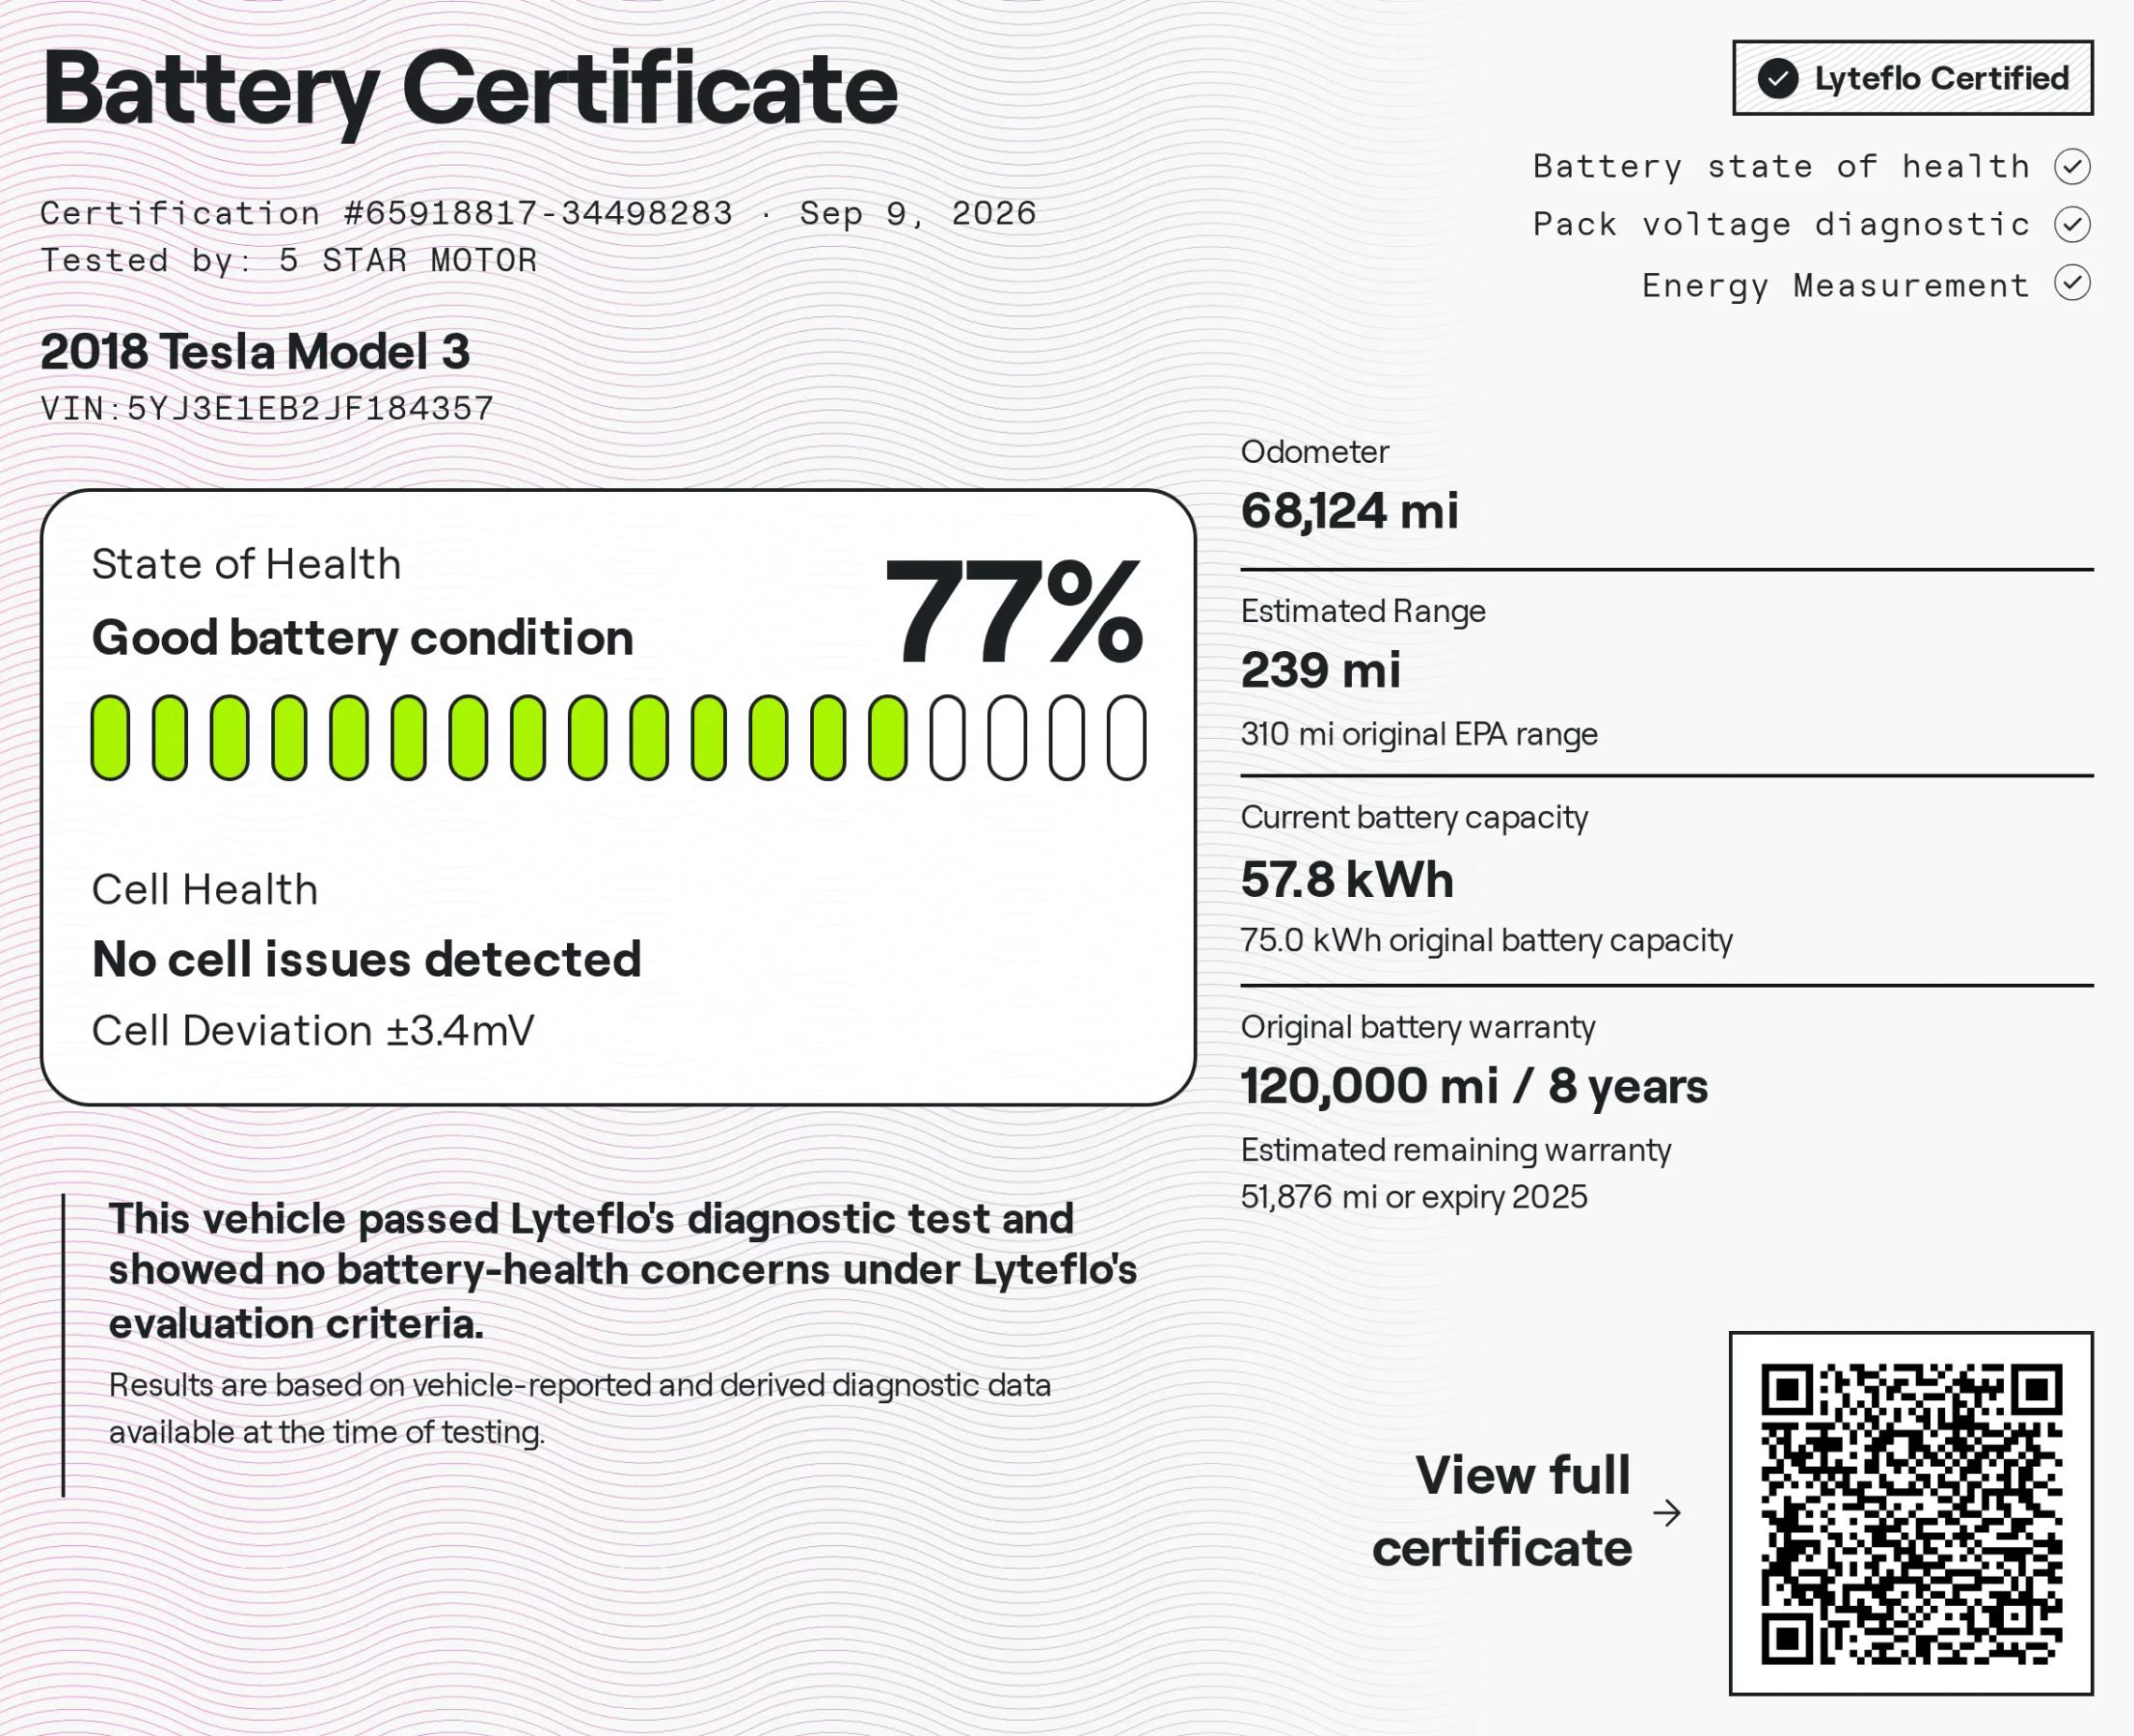Click the Results are based on disclaimer text
The height and width of the screenshot is (1736, 2134).
point(580,1409)
